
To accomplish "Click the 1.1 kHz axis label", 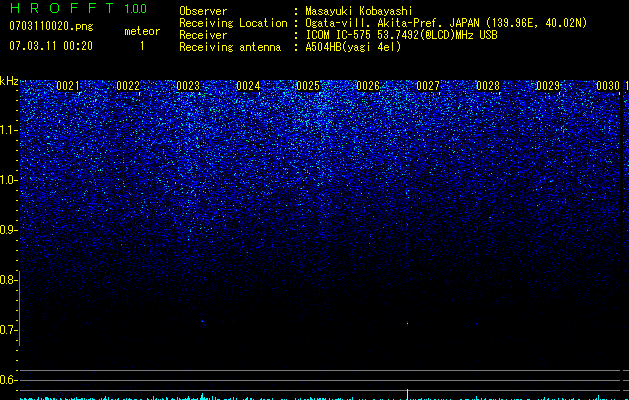I will (9, 130).
